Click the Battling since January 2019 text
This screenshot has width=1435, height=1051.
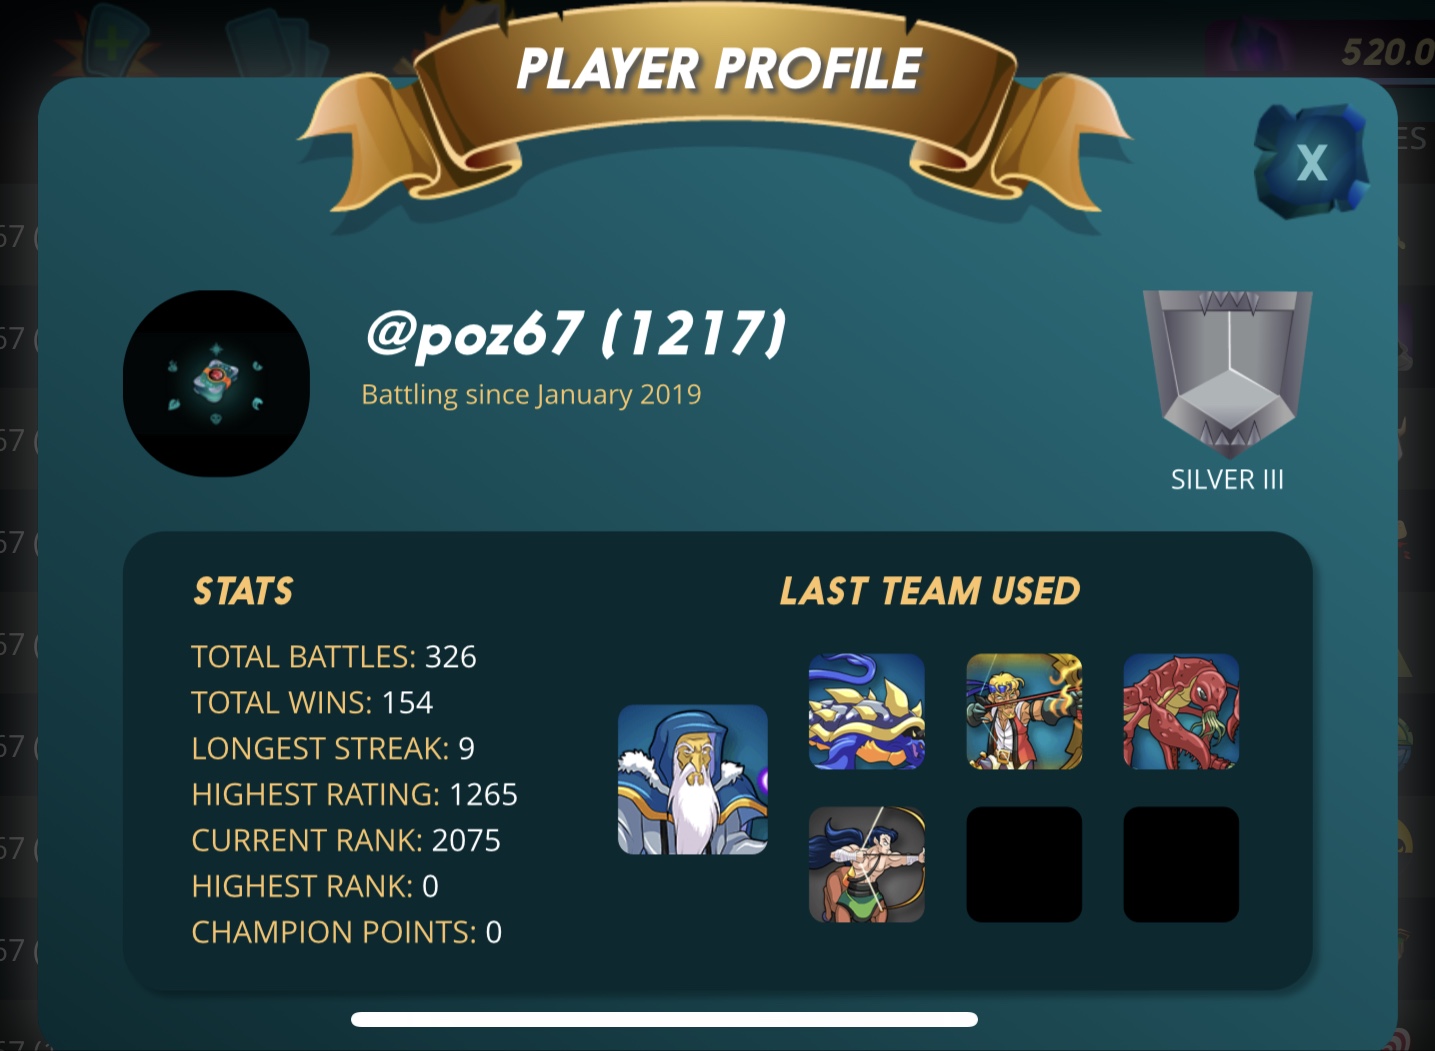click(531, 395)
